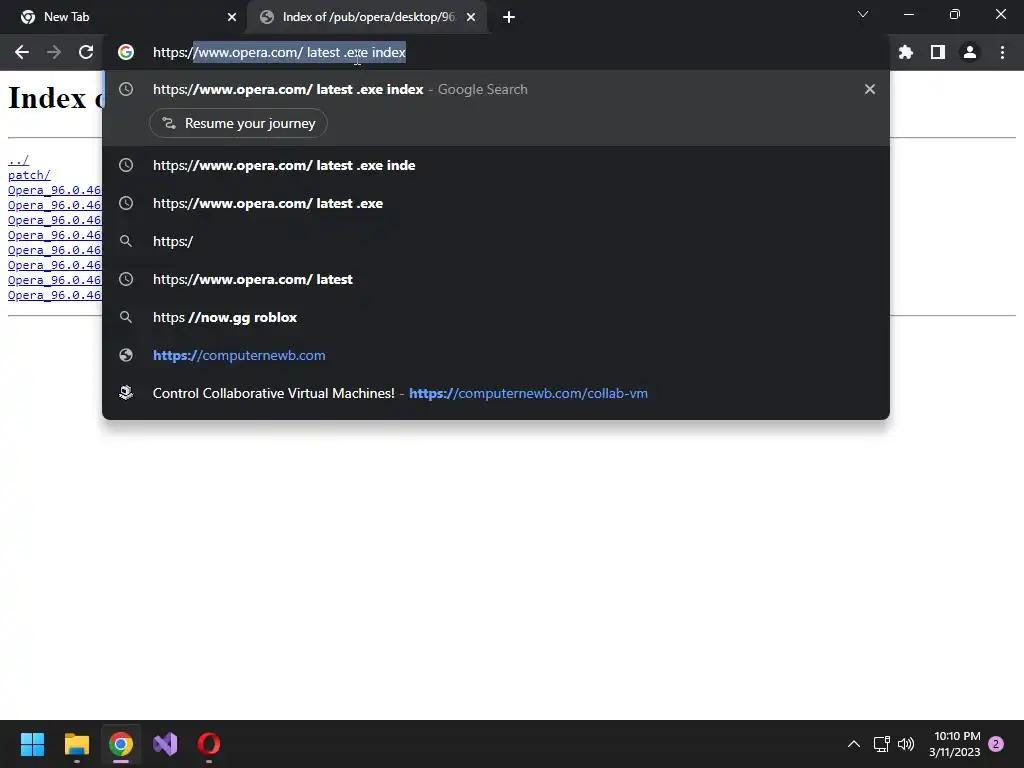Close the New Tab tab
1024x768 pixels.
tap(232, 17)
